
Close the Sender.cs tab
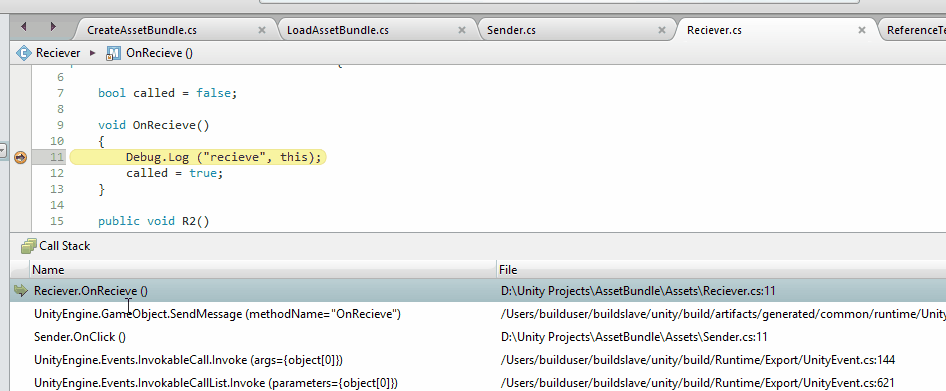pos(662,30)
